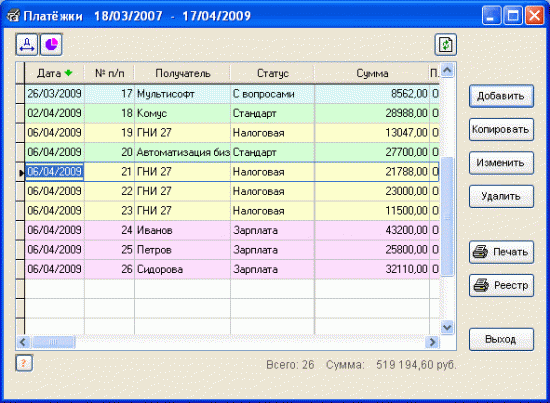Print with the Печать button
Image resolution: width=550 pixels, height=403 pixels.
(x=501, y=252)
